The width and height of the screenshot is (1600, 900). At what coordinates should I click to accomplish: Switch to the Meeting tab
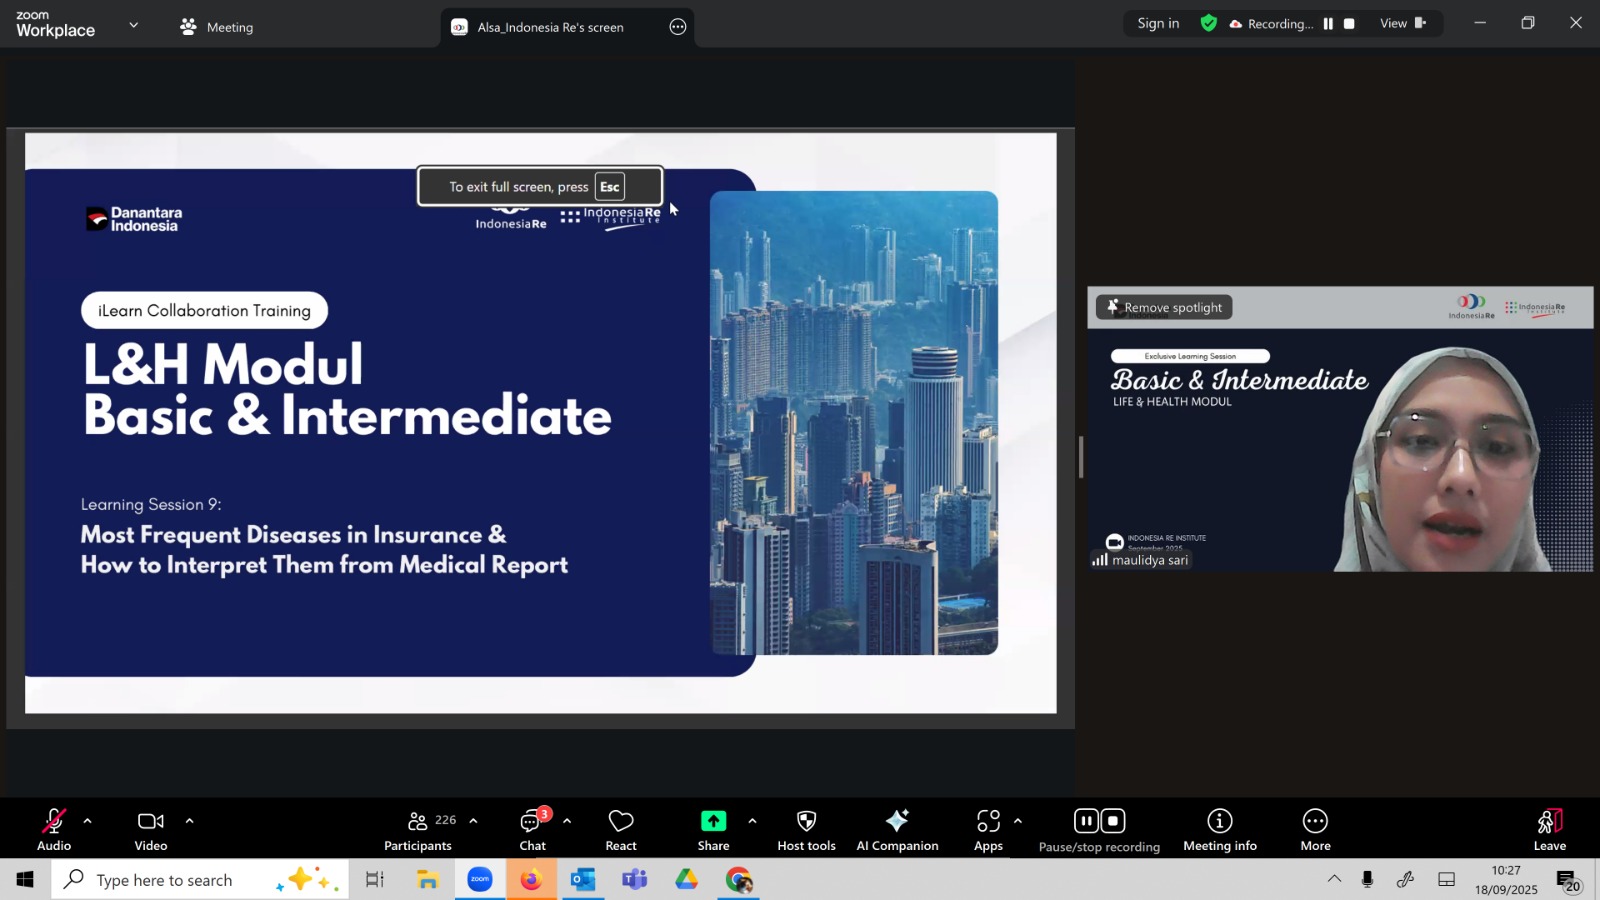[x=217, y=27]
